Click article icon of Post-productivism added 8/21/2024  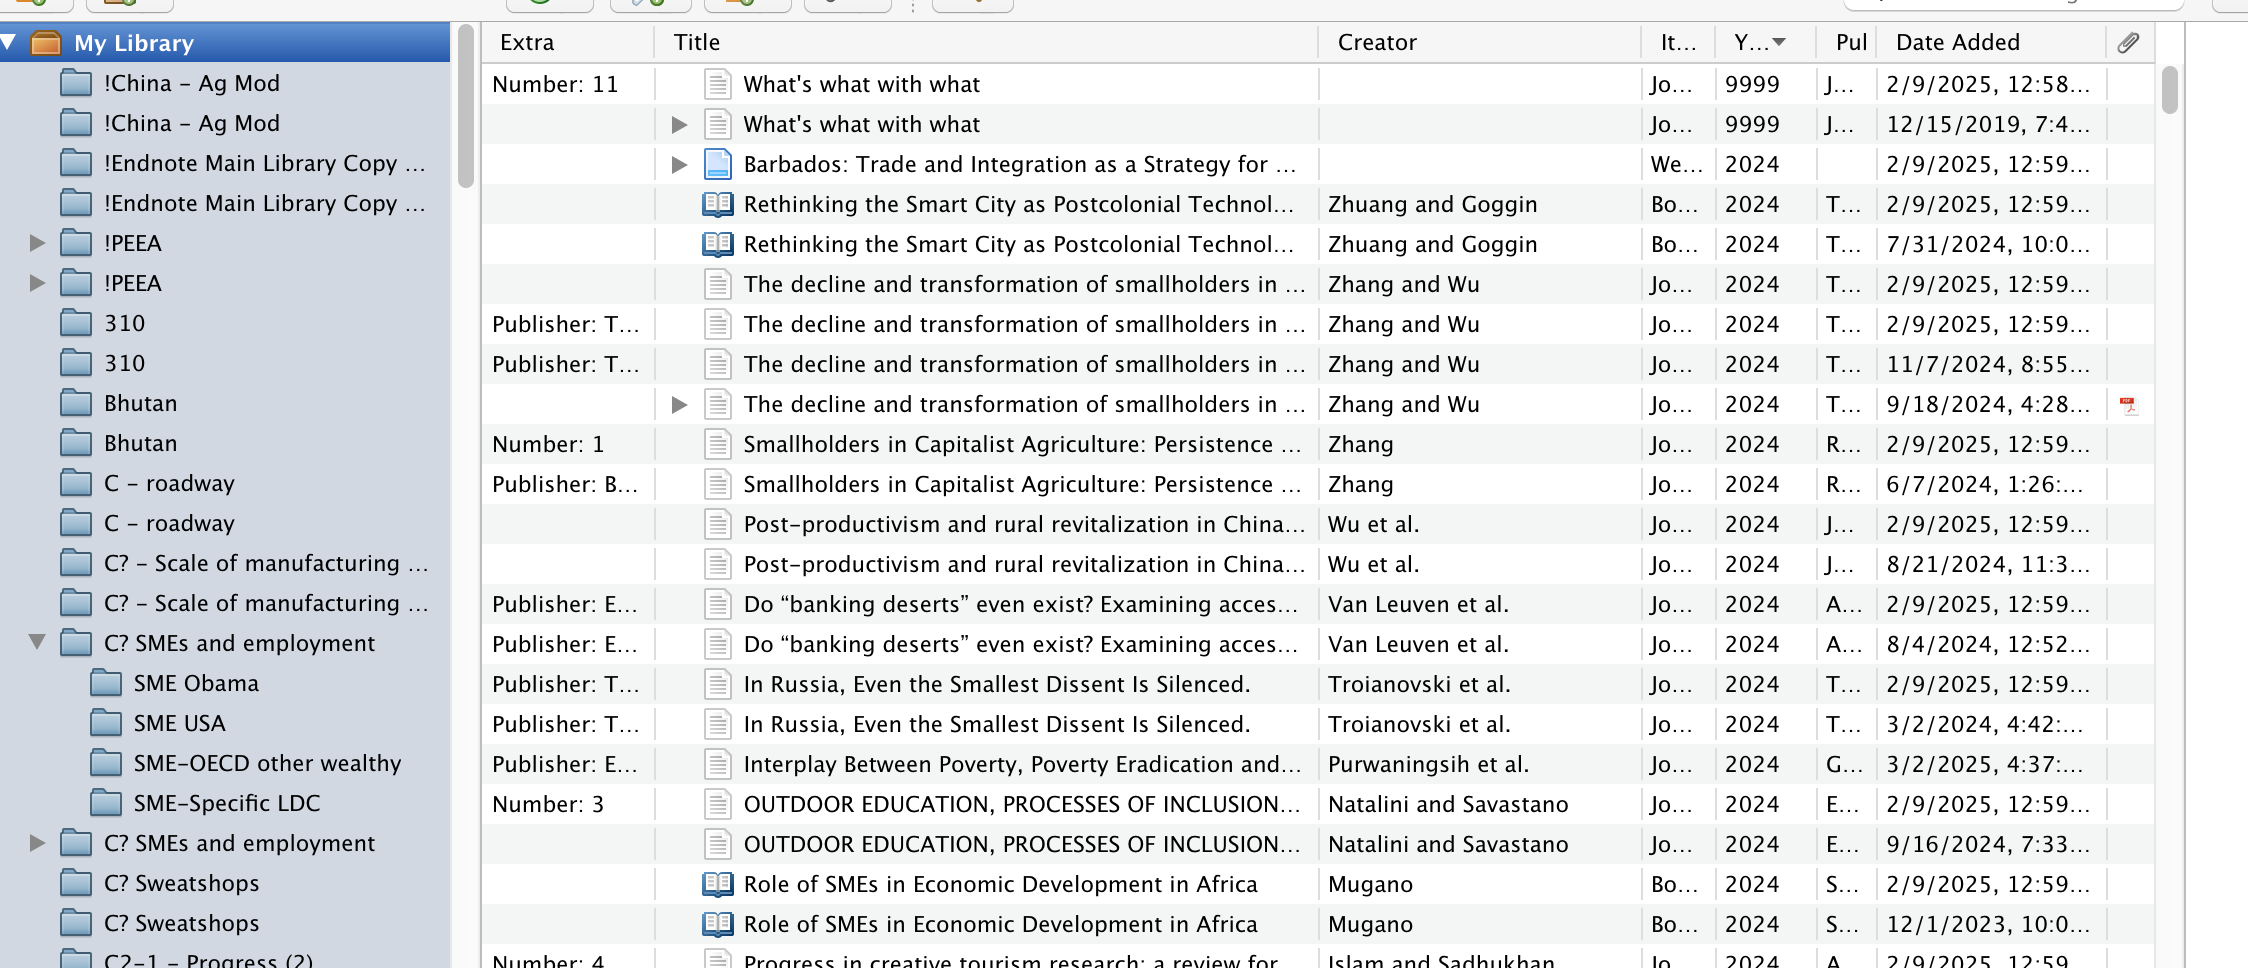(x=717, y=564)
